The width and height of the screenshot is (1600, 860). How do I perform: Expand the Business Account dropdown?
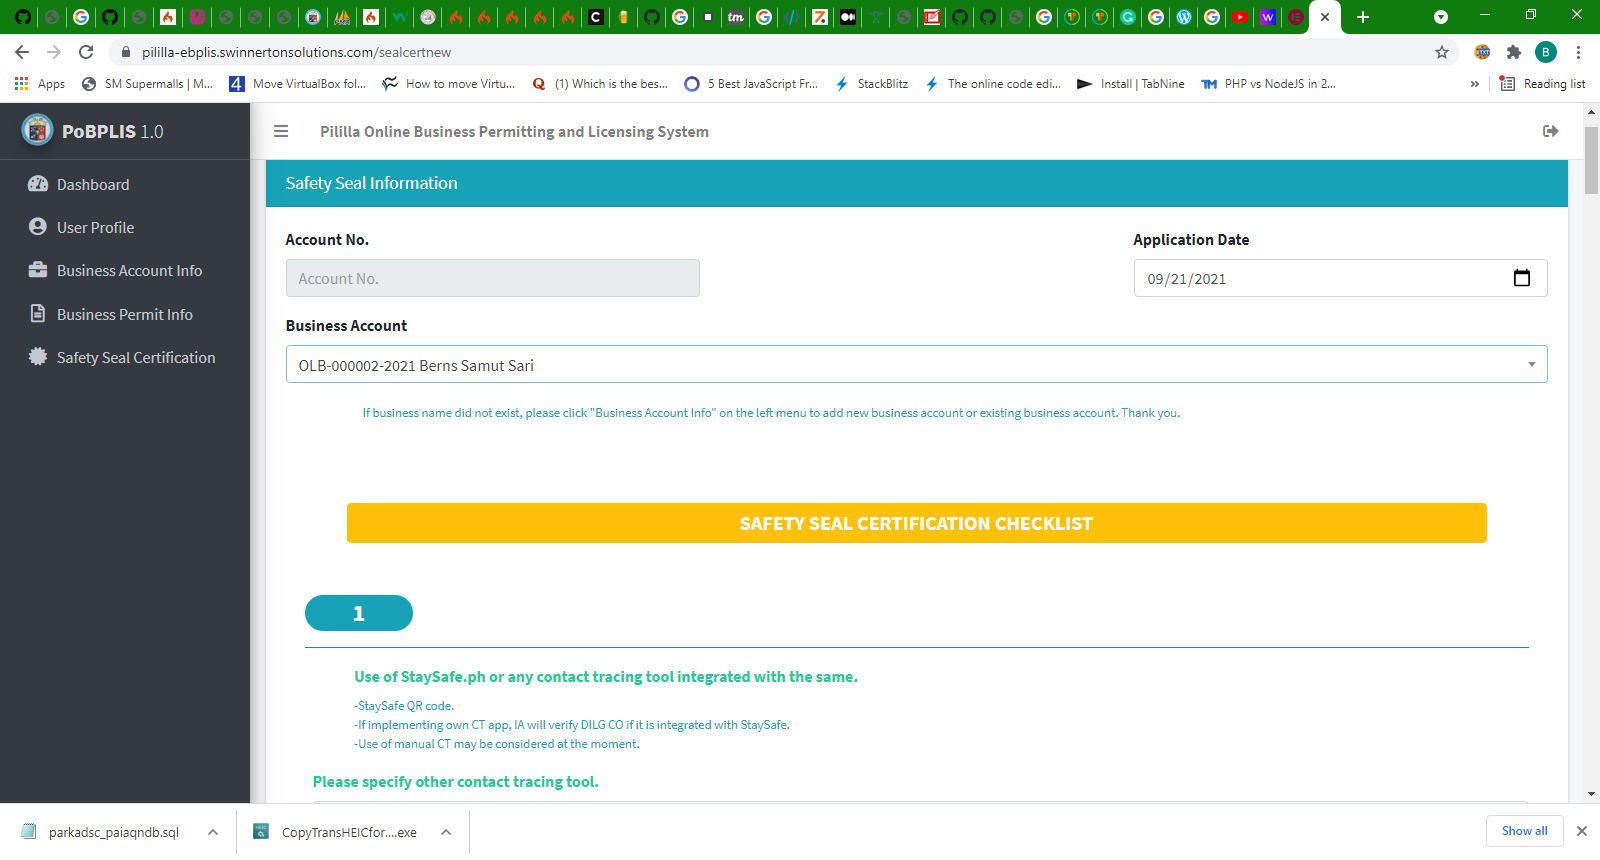(1530, 365)
